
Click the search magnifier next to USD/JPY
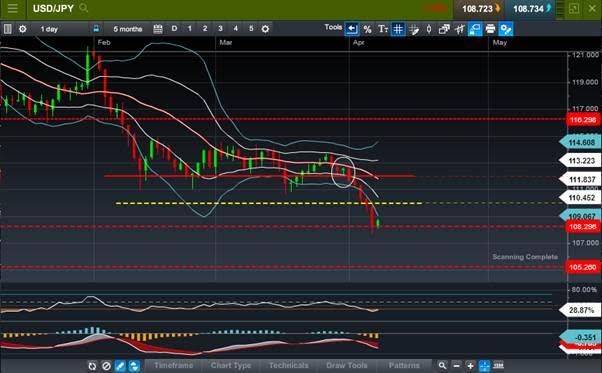click(83, 8)
